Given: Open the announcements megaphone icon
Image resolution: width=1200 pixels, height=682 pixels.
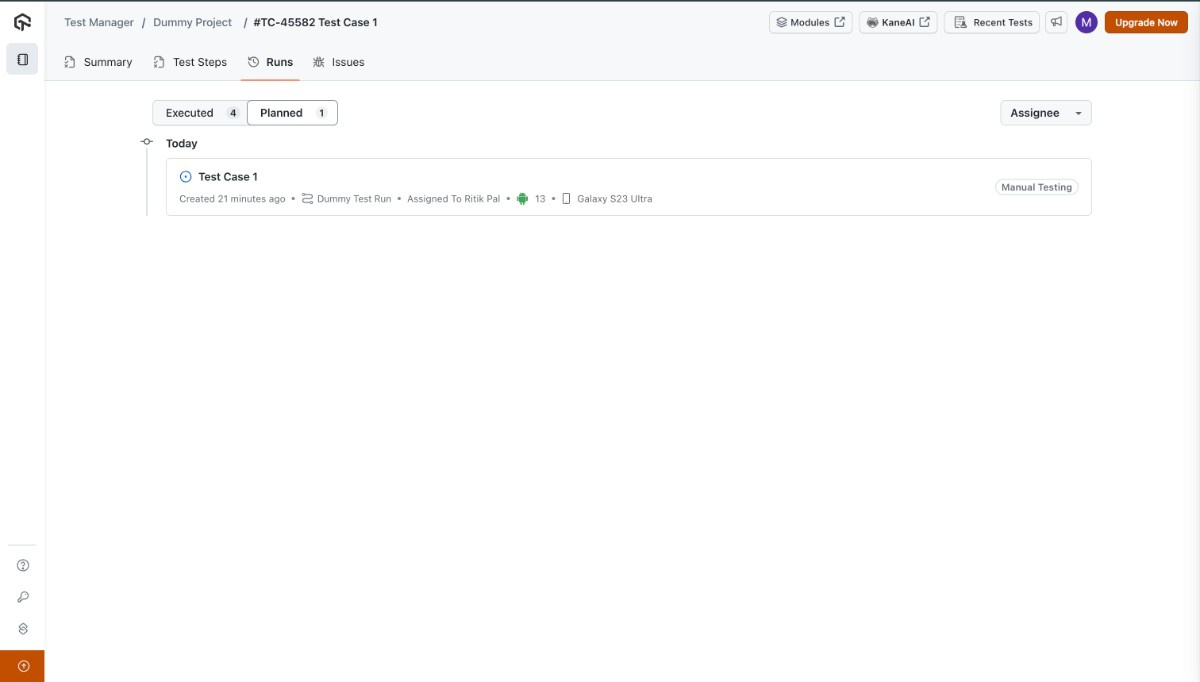Looking at the screenshot, I should pos(1056,22).
